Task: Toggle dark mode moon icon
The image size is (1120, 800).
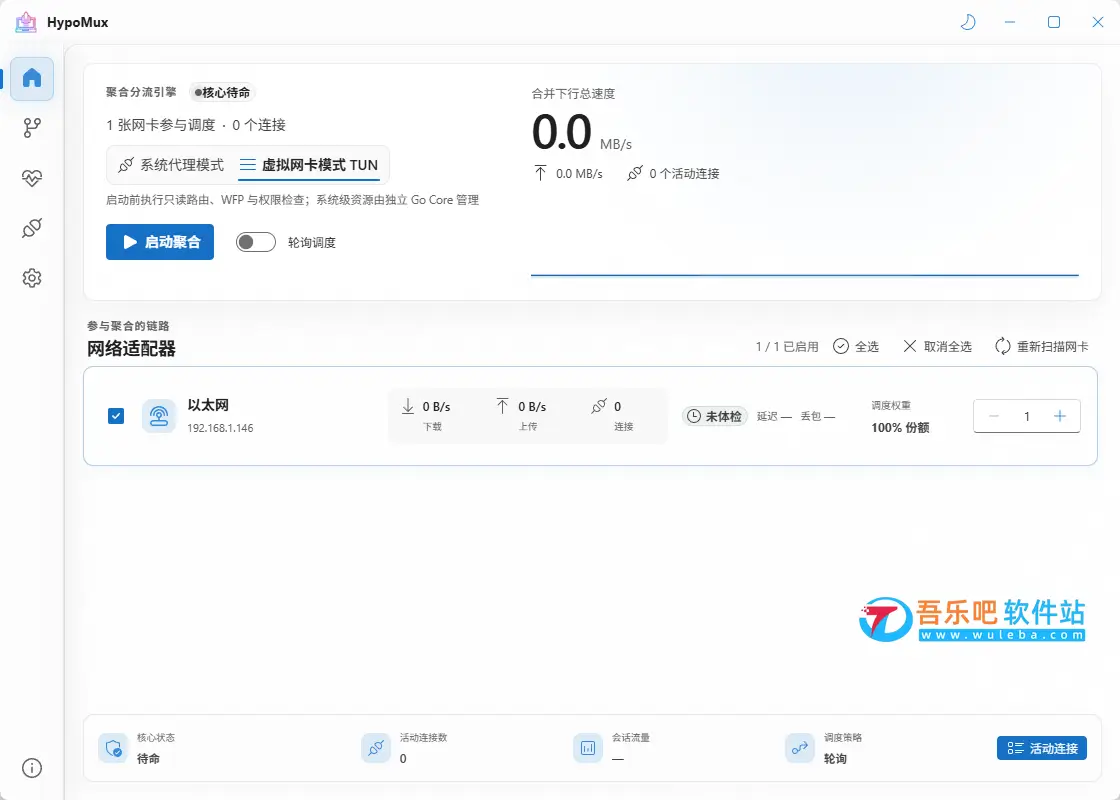Action: (968, 22)
